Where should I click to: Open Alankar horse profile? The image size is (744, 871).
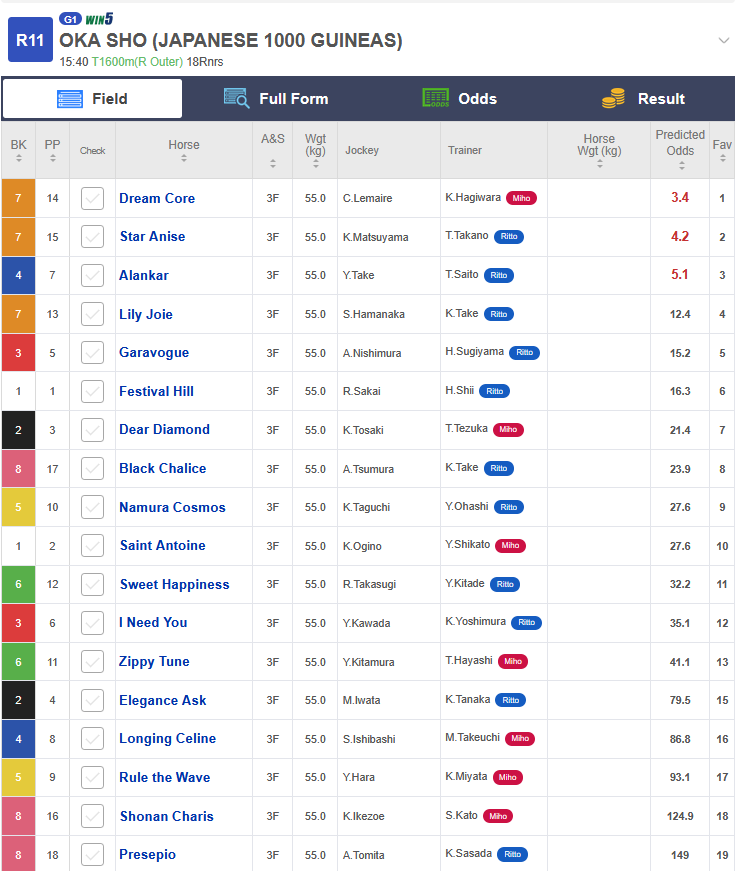click(144, 276)
